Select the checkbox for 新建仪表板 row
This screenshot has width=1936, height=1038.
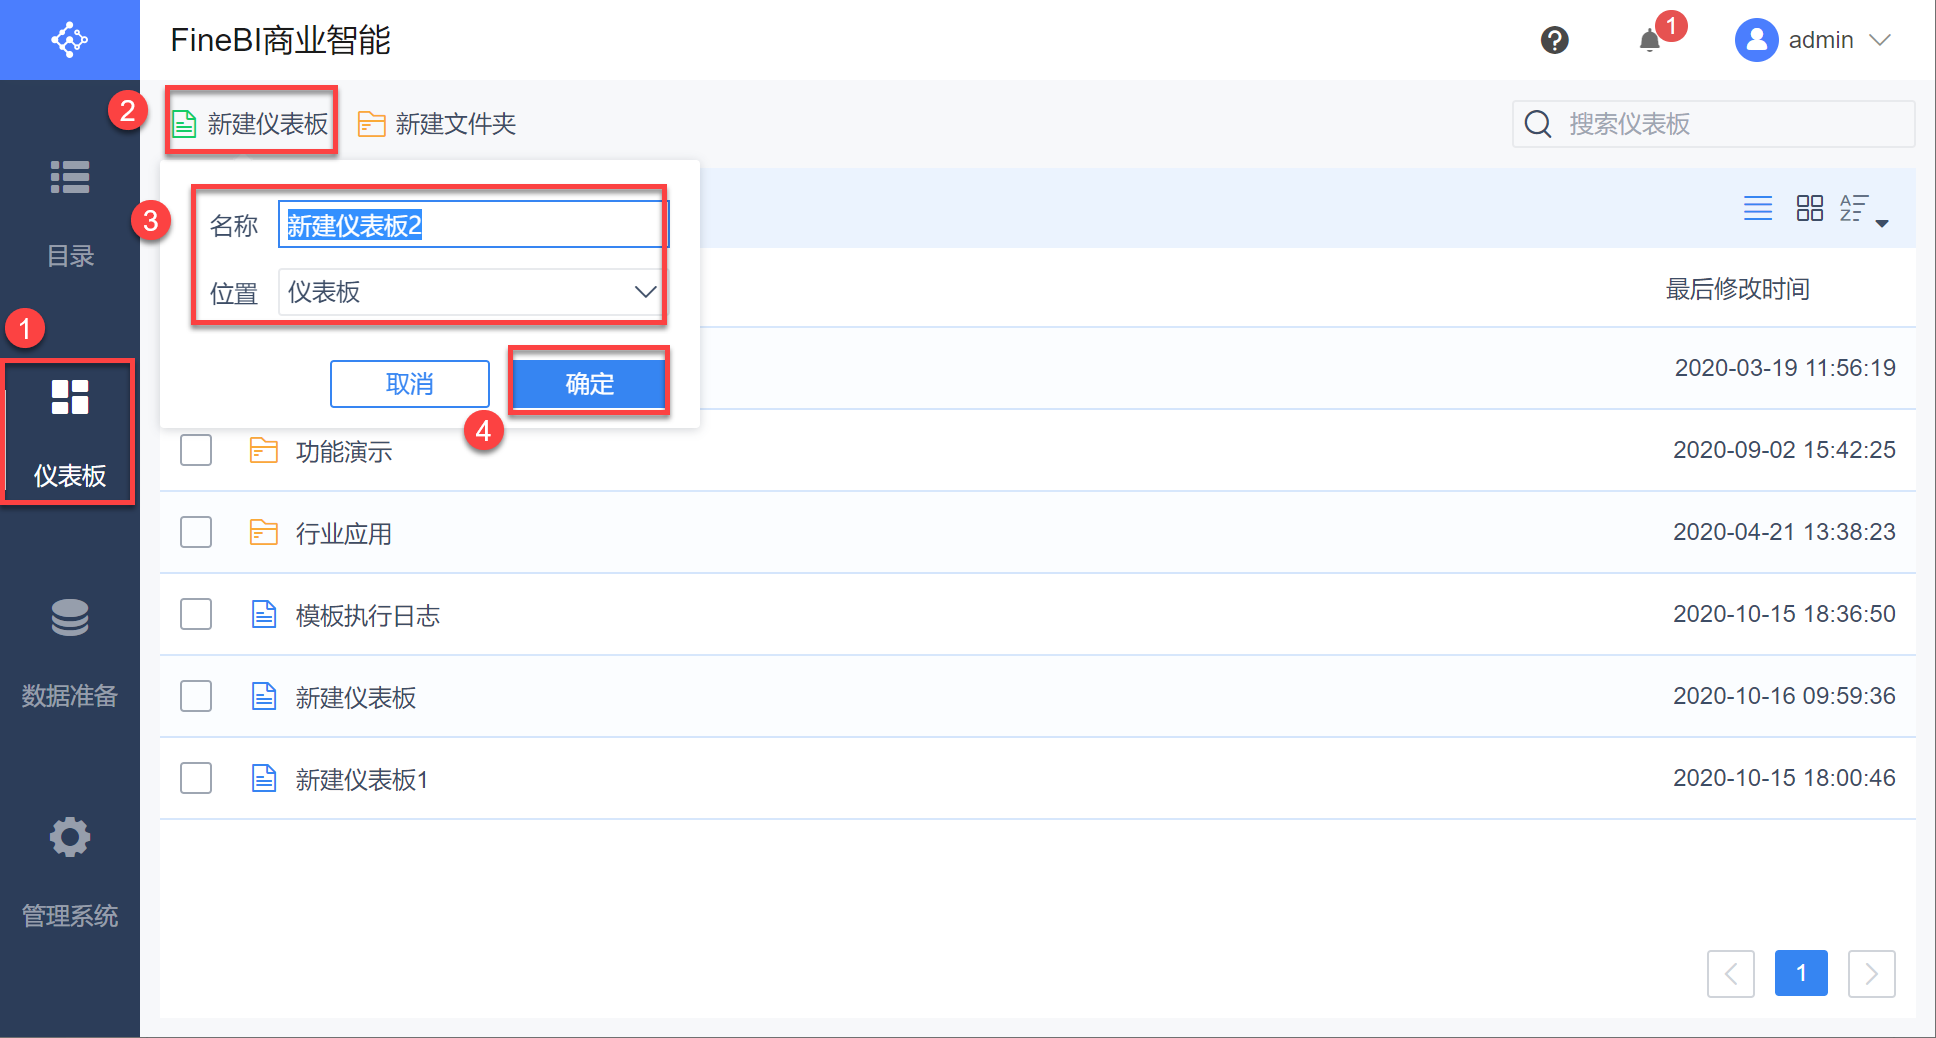point(196,696)
